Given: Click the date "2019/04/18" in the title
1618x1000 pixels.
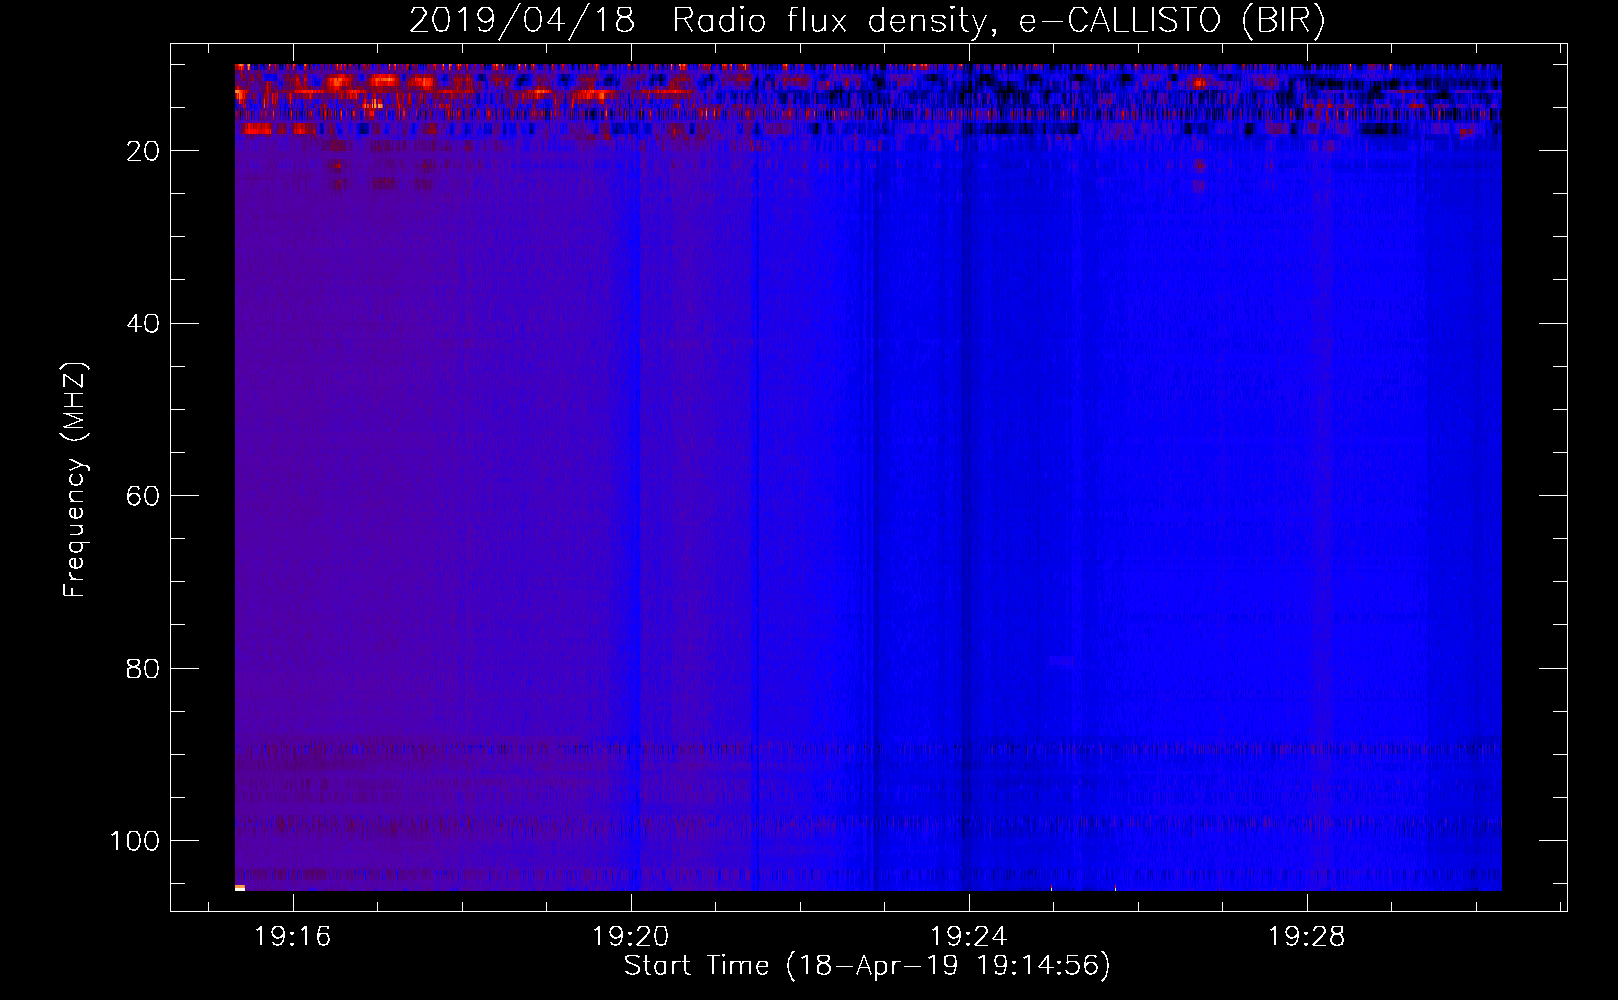Looking at the screenshot, I should [522, 21].
